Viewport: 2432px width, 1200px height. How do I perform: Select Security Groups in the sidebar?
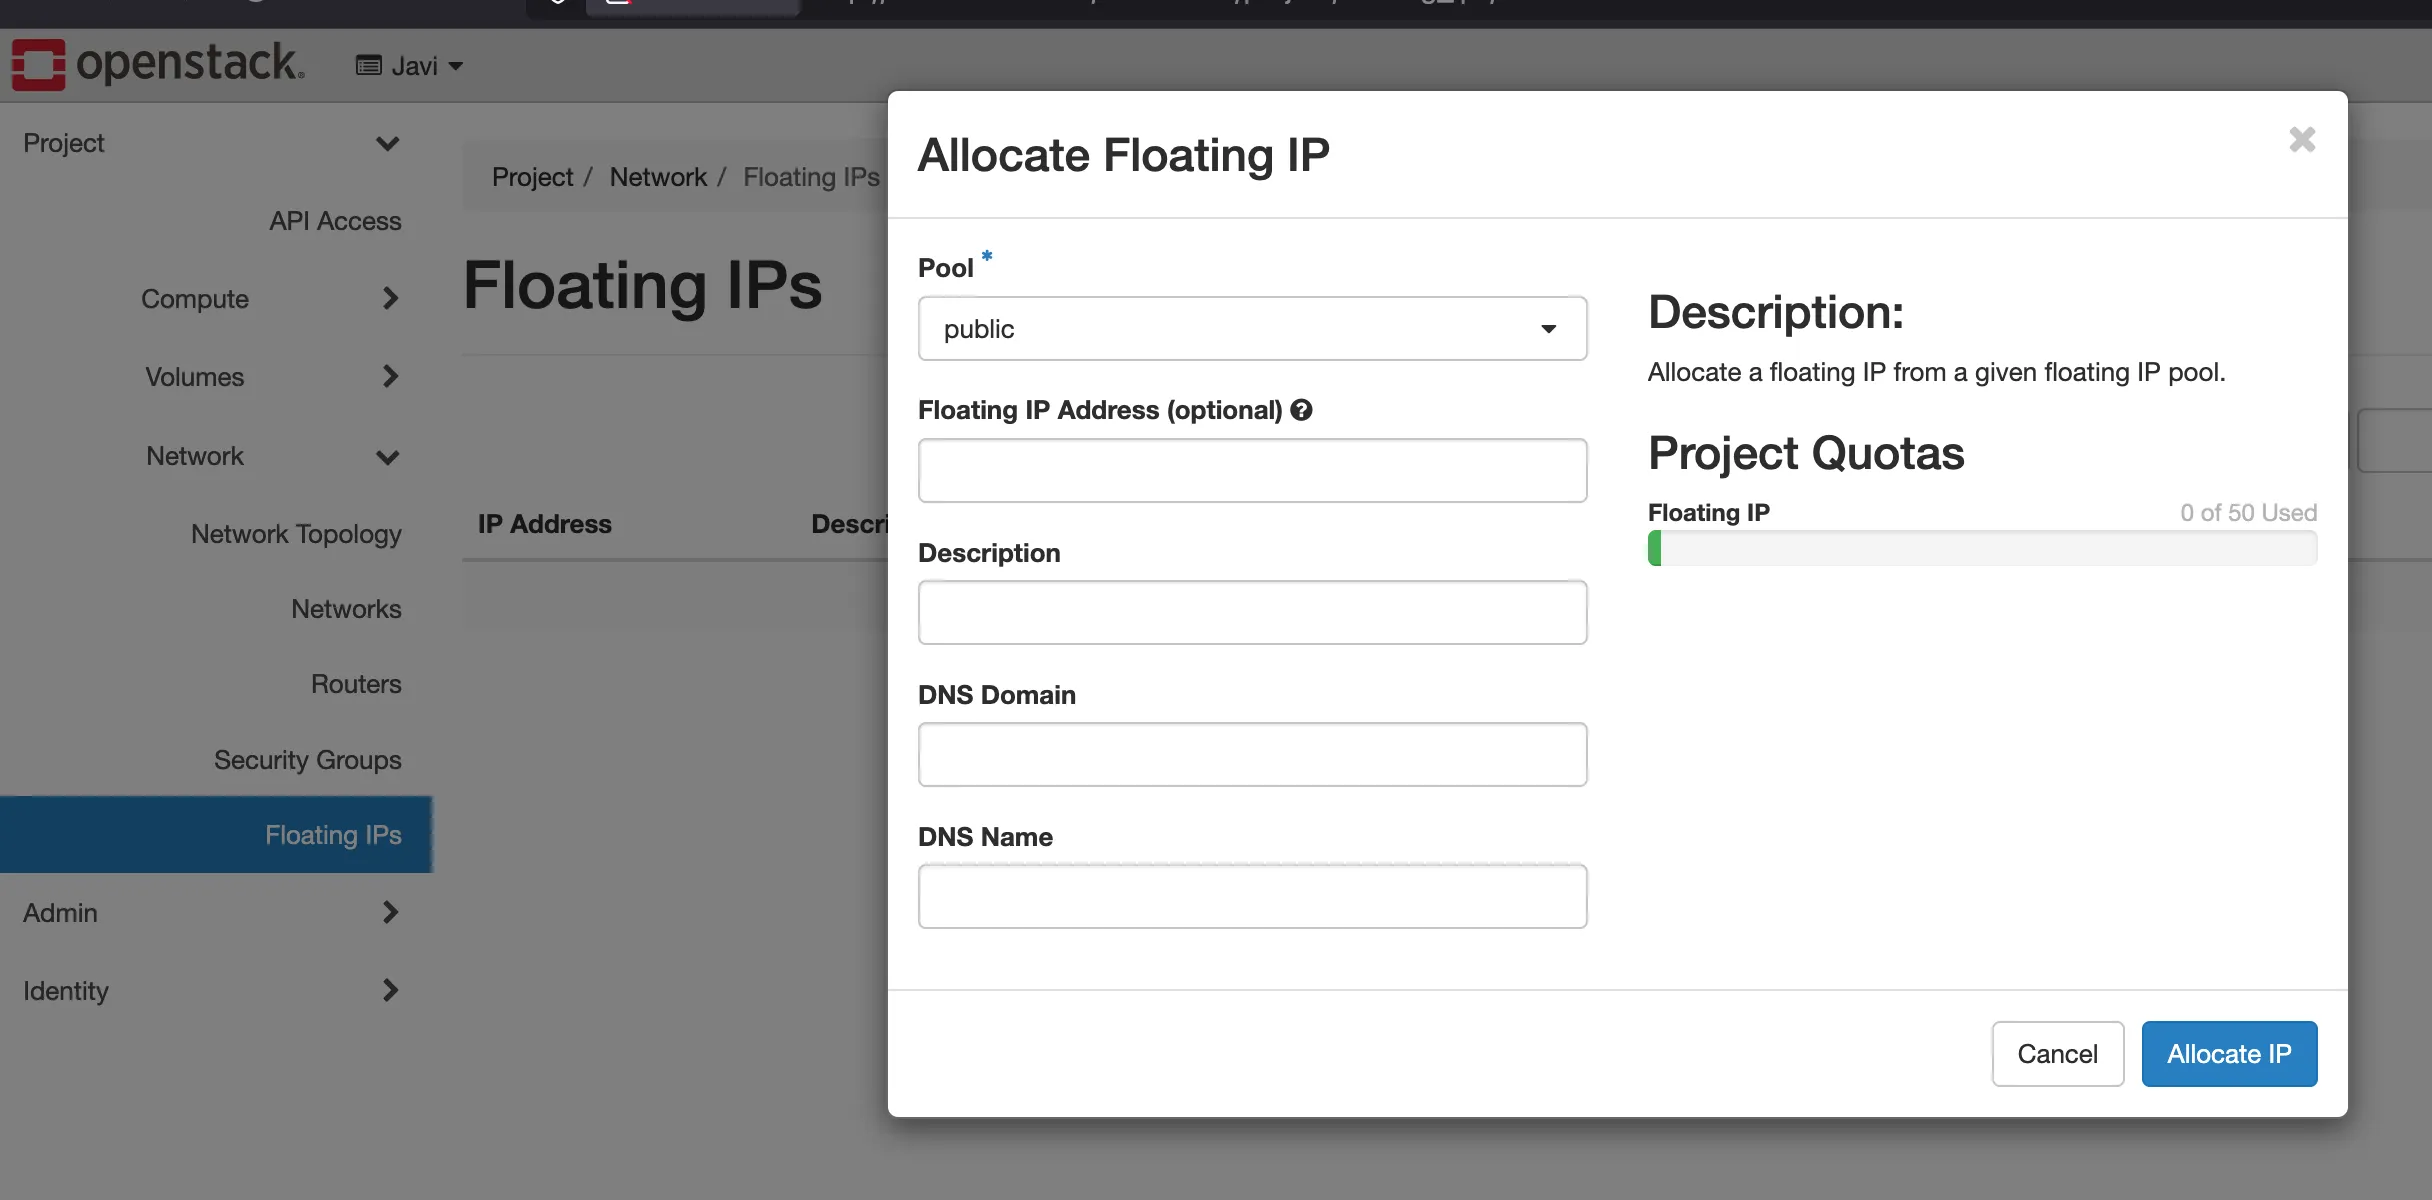click(307, 760)
